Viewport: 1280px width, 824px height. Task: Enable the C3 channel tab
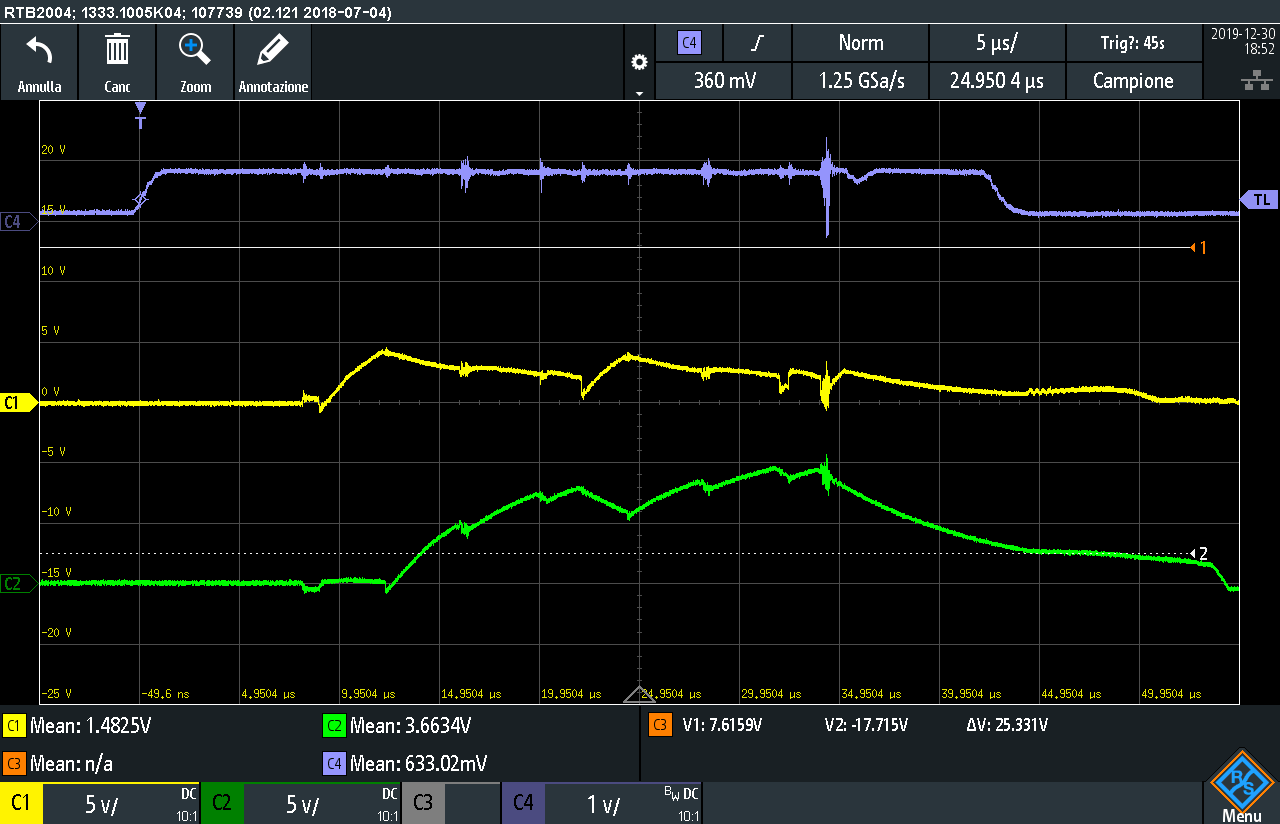[450, 803]
